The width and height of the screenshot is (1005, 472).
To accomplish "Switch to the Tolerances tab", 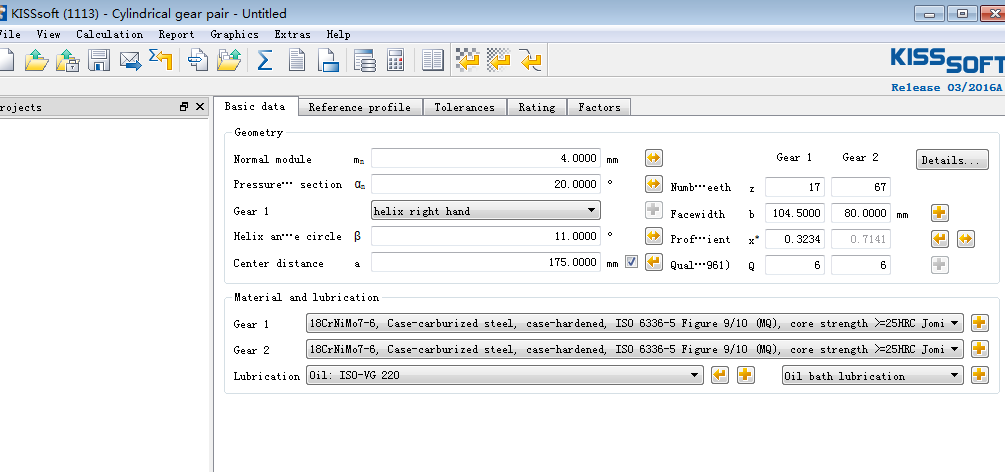I will point(465,107).
